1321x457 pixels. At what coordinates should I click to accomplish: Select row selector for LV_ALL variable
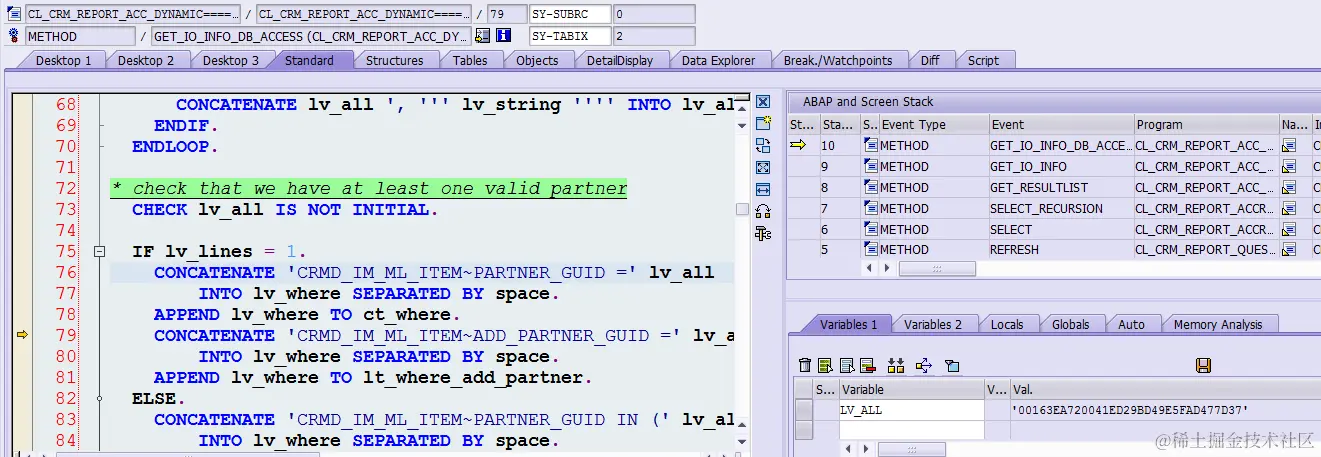803,410
